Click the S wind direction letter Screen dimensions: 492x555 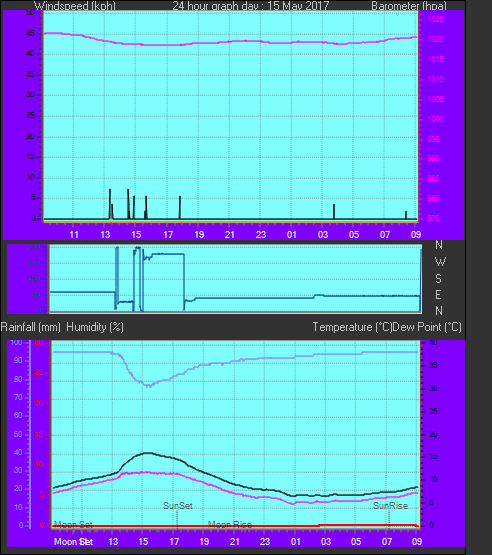(x=439, y=279)
